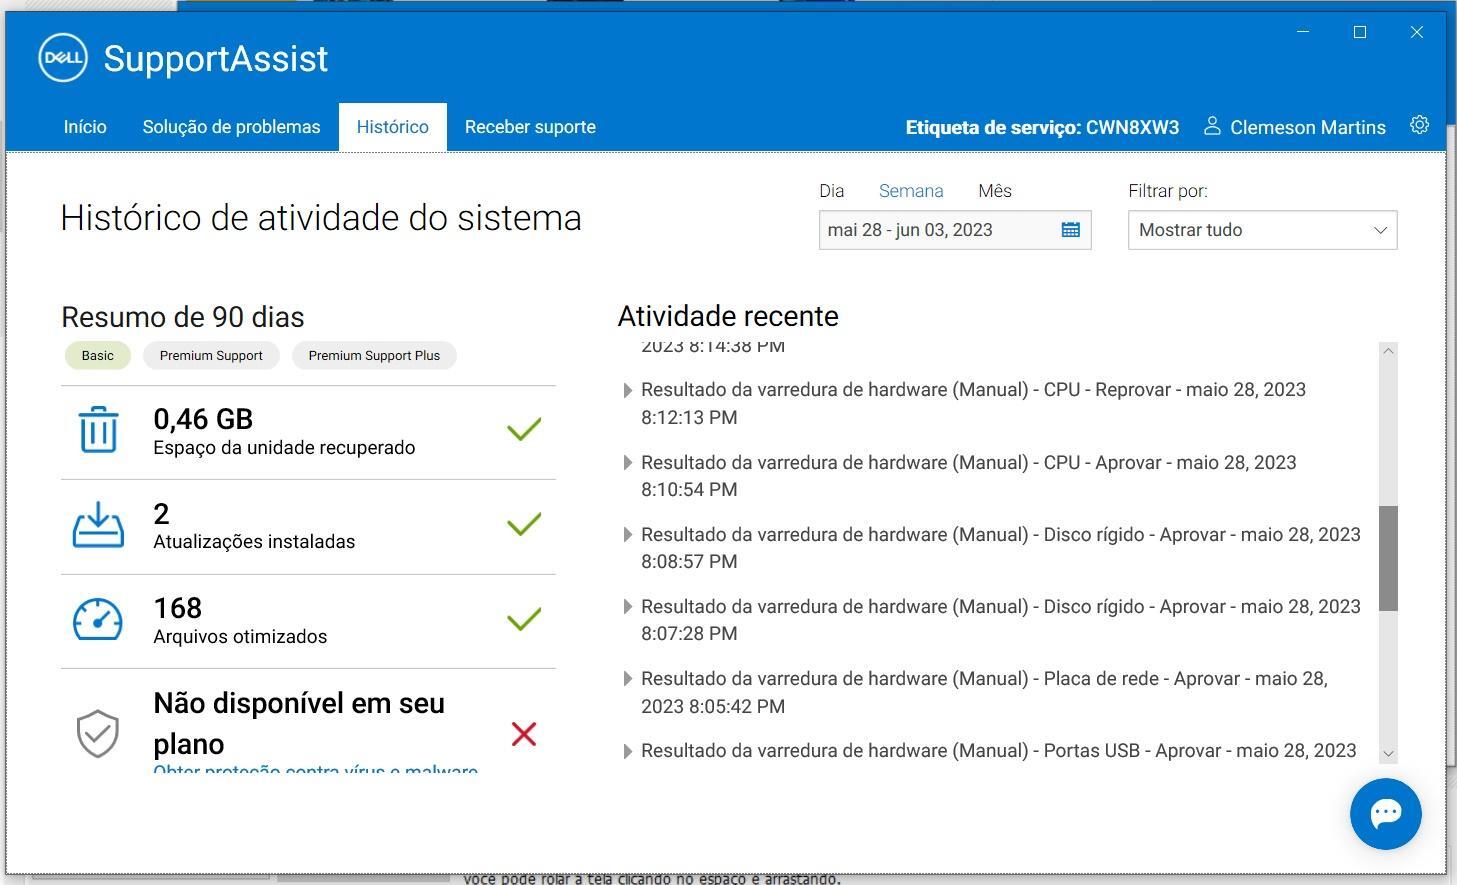The width and height of the screenshot is (1457, 885).
Task: Click the 'Atividade recente' heading
Action: click(x=728, y=316)
